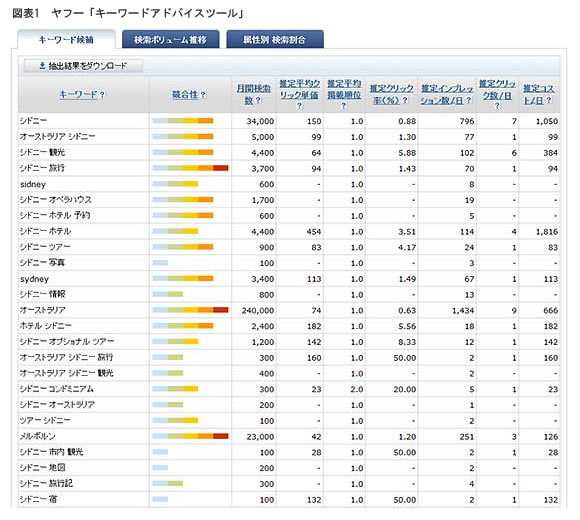Select the keyword シドニー オペラハウス
Viewport: 580px width, 520px height.
coord(56,200)
